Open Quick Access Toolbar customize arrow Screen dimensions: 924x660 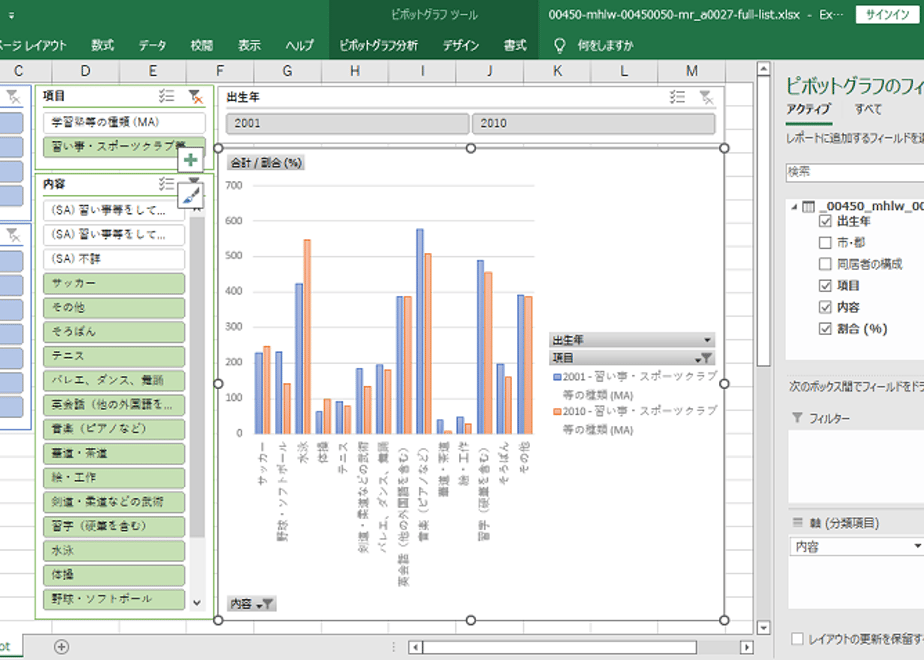(11, 16)
